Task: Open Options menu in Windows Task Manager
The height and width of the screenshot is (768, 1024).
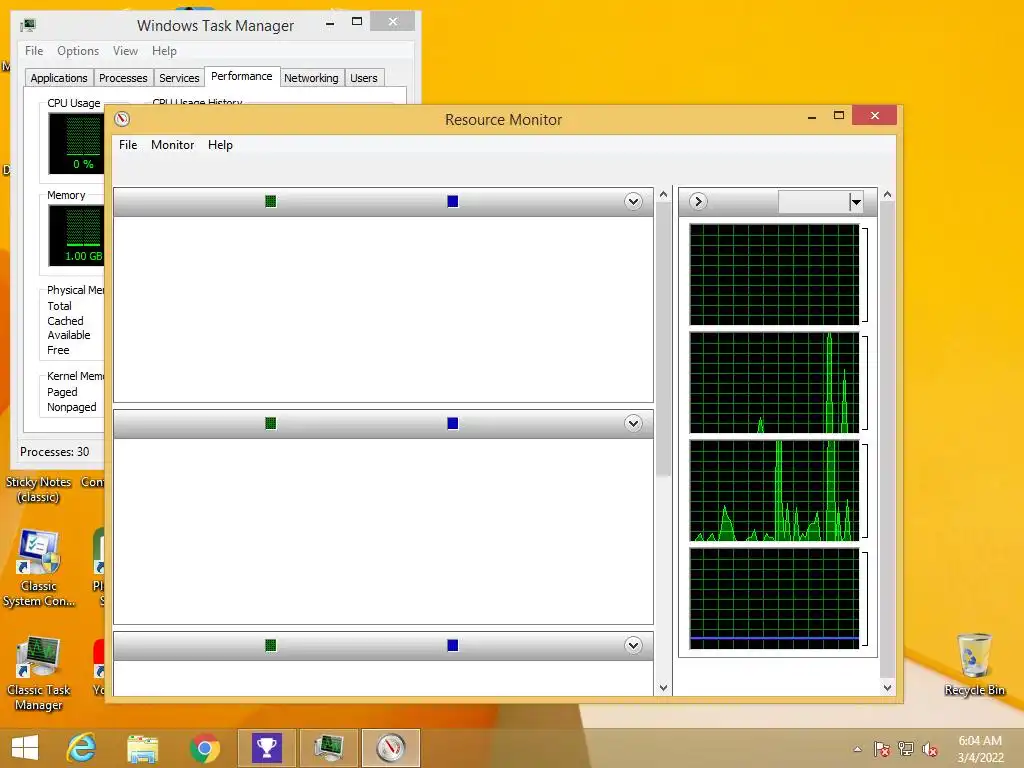Action: 78,51
